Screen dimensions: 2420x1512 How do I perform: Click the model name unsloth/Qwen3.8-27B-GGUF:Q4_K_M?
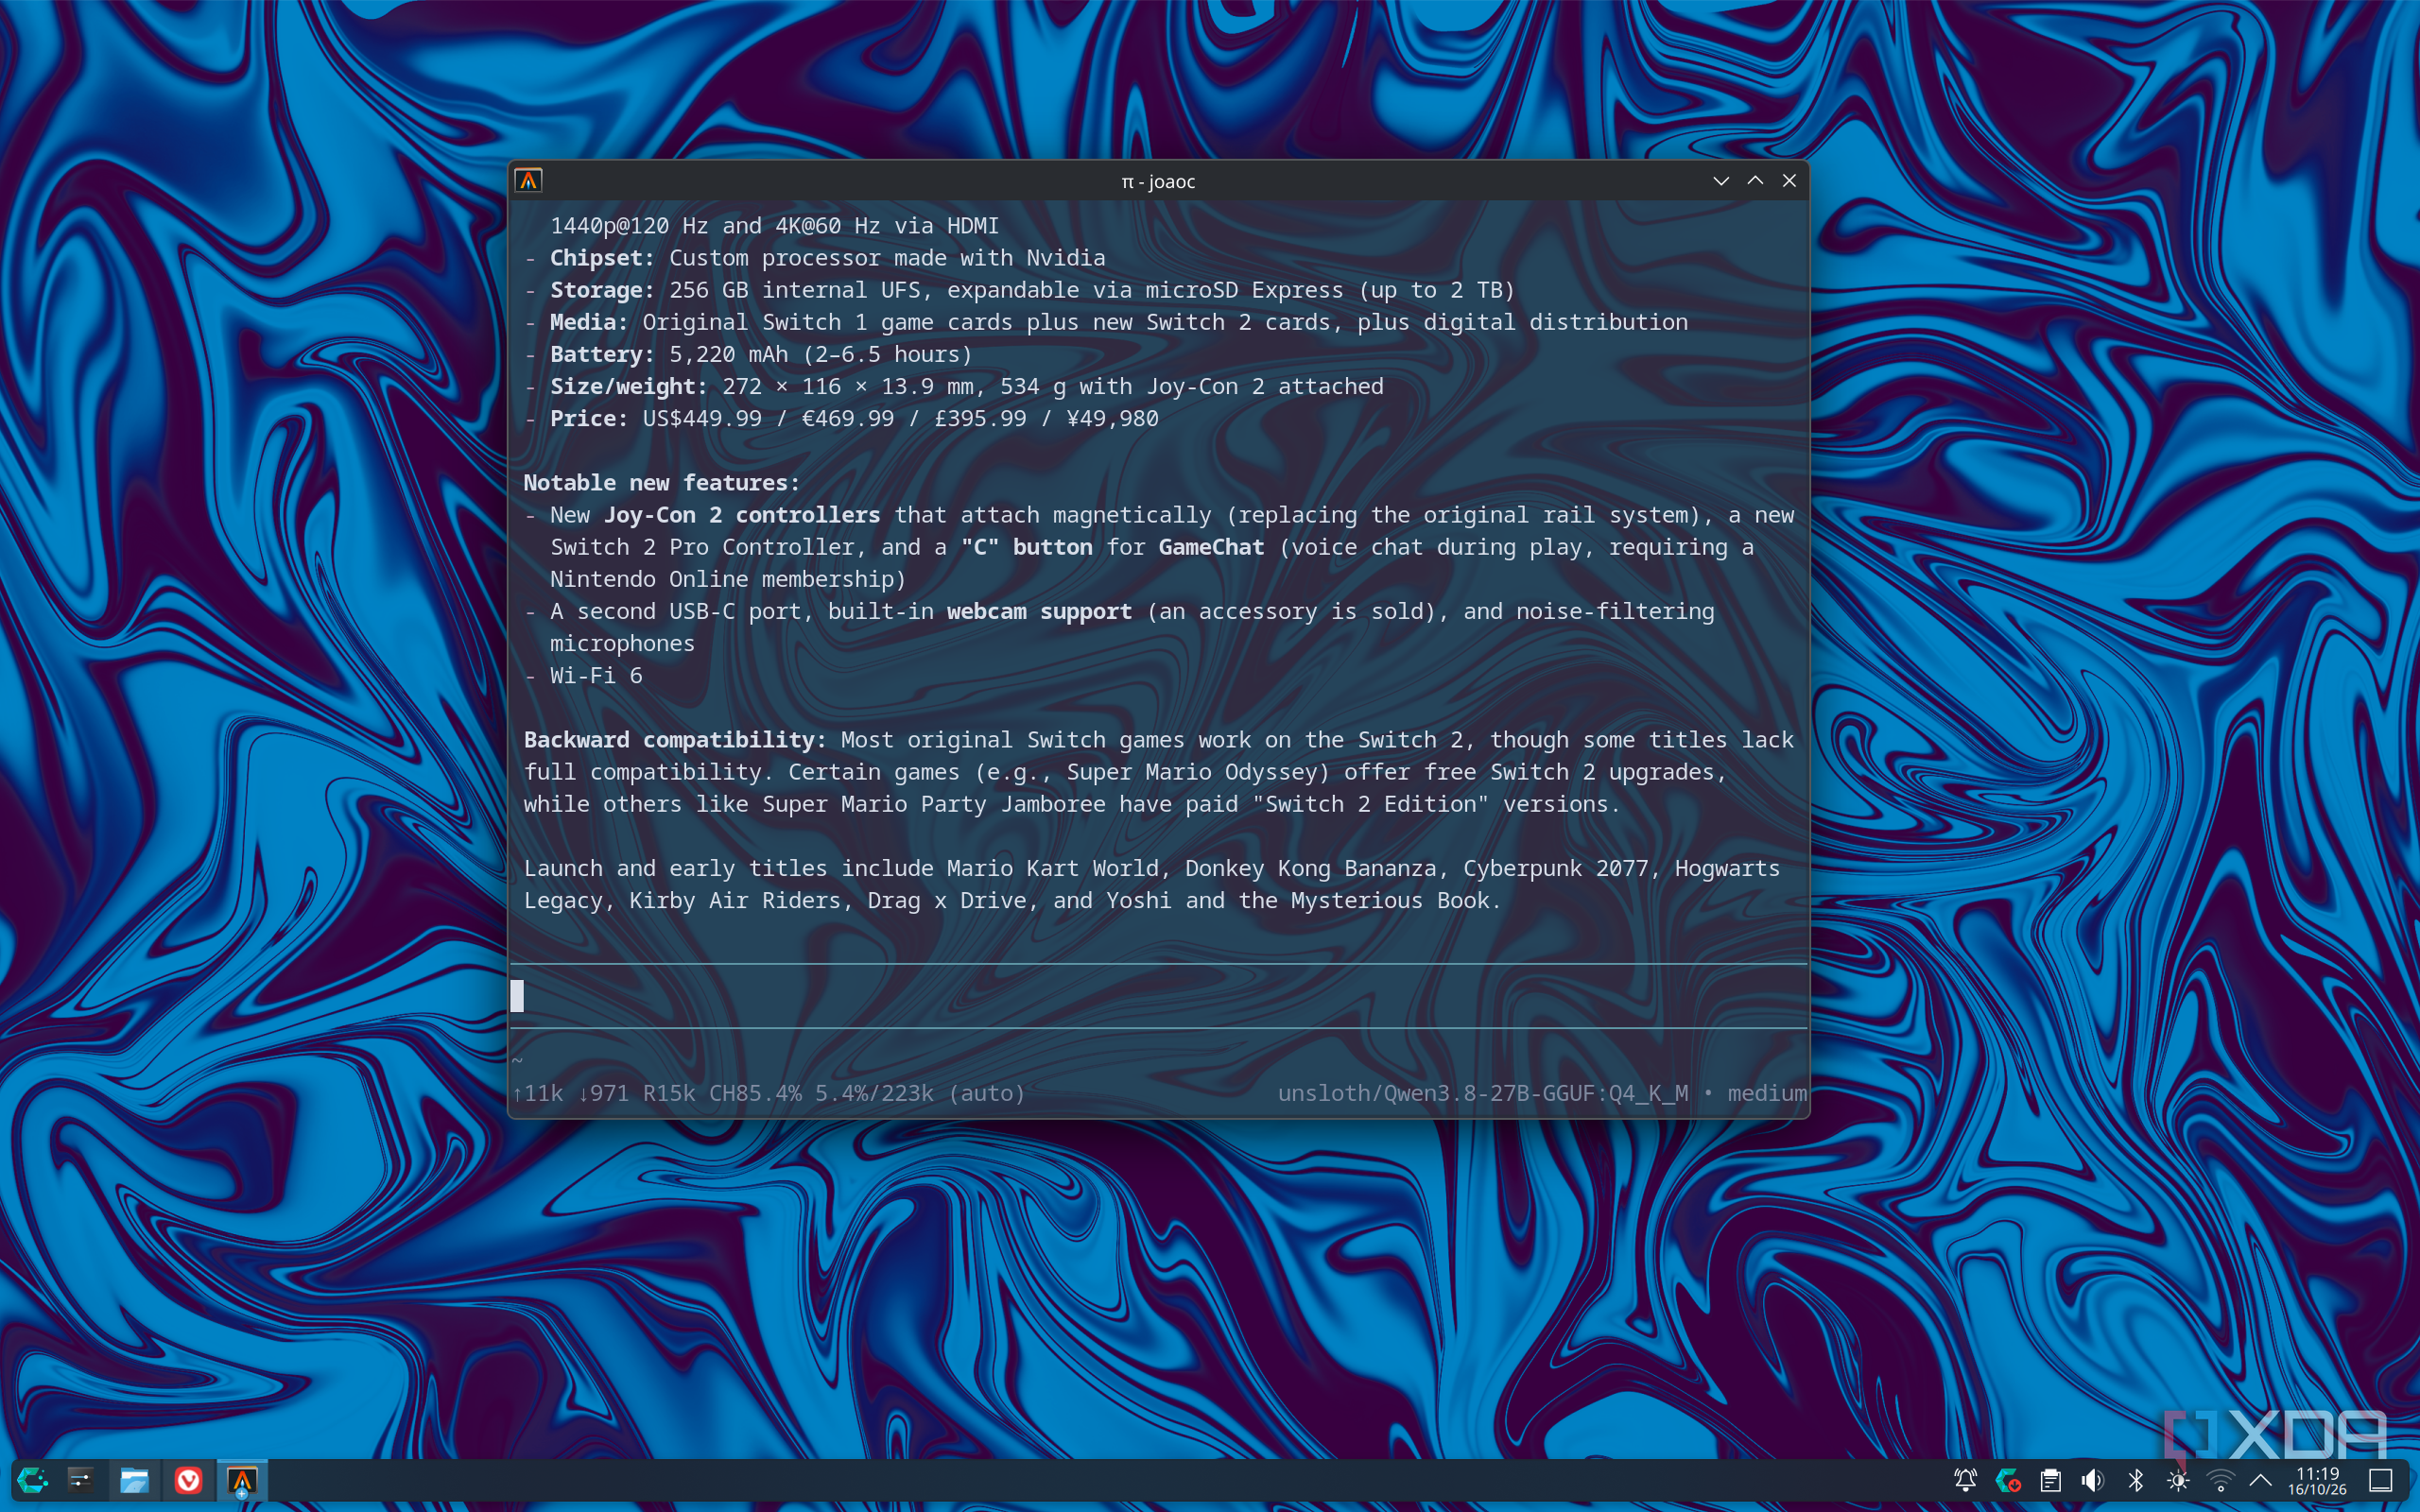coord(1482,1093)
